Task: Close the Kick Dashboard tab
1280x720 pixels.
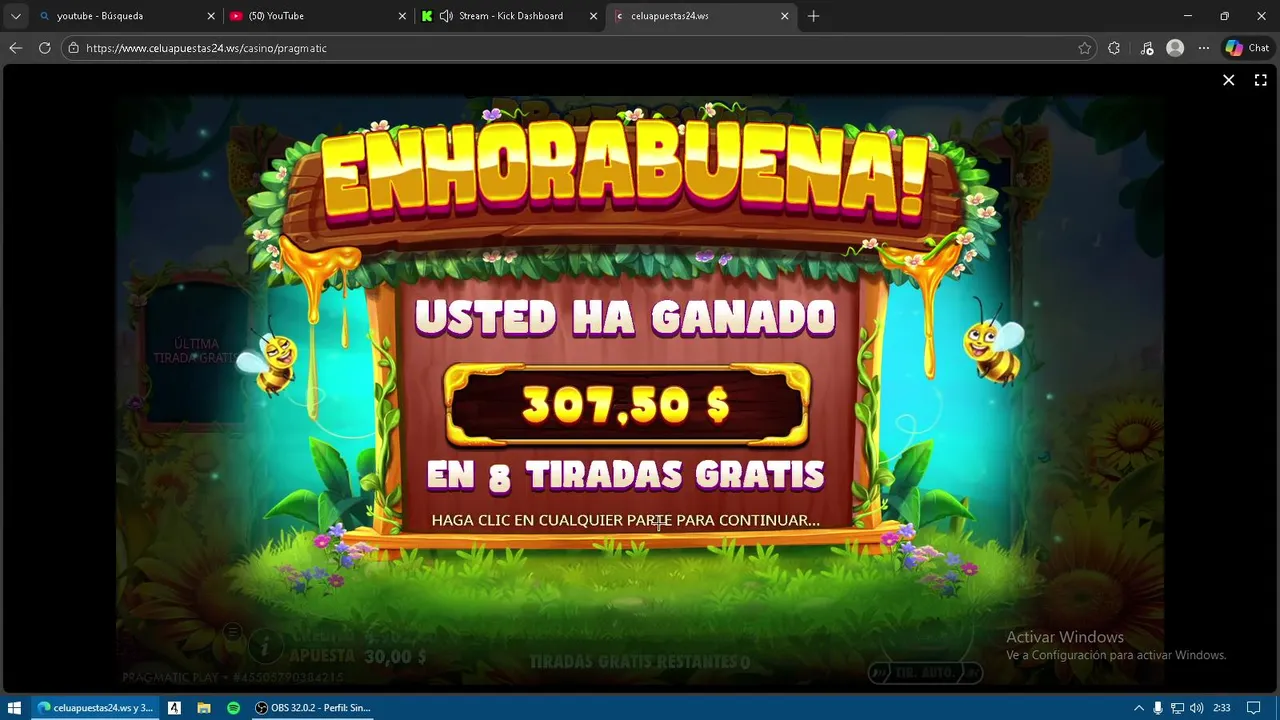Action: (x=593, y=16)
